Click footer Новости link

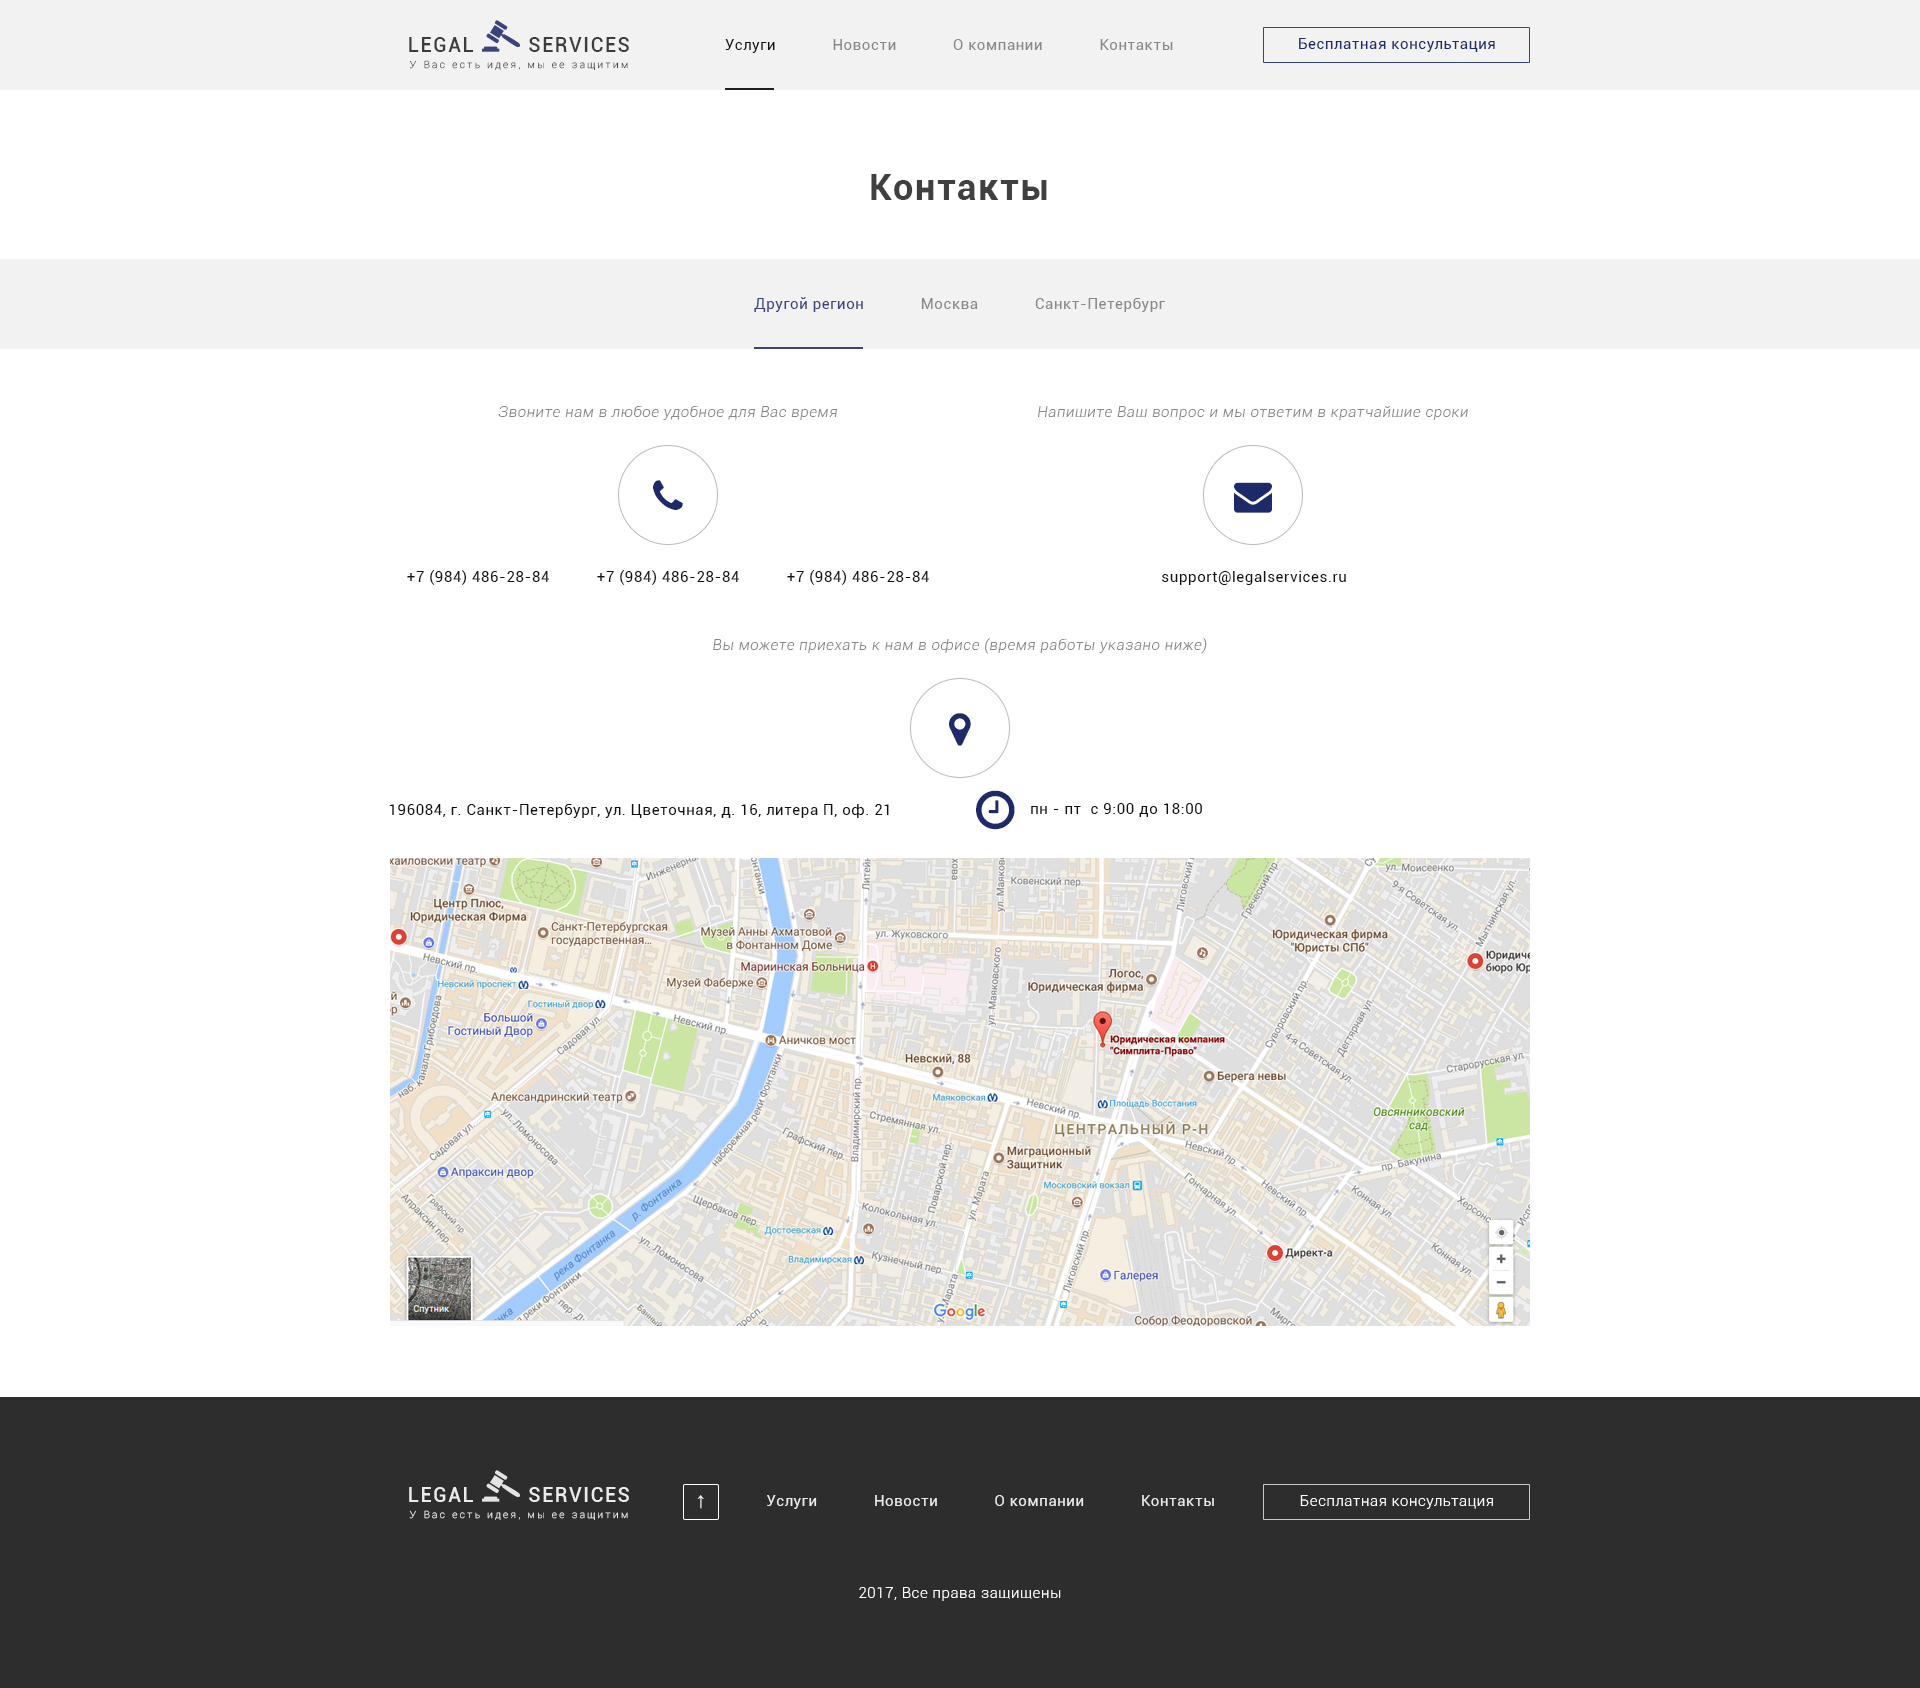[906, 1501]
